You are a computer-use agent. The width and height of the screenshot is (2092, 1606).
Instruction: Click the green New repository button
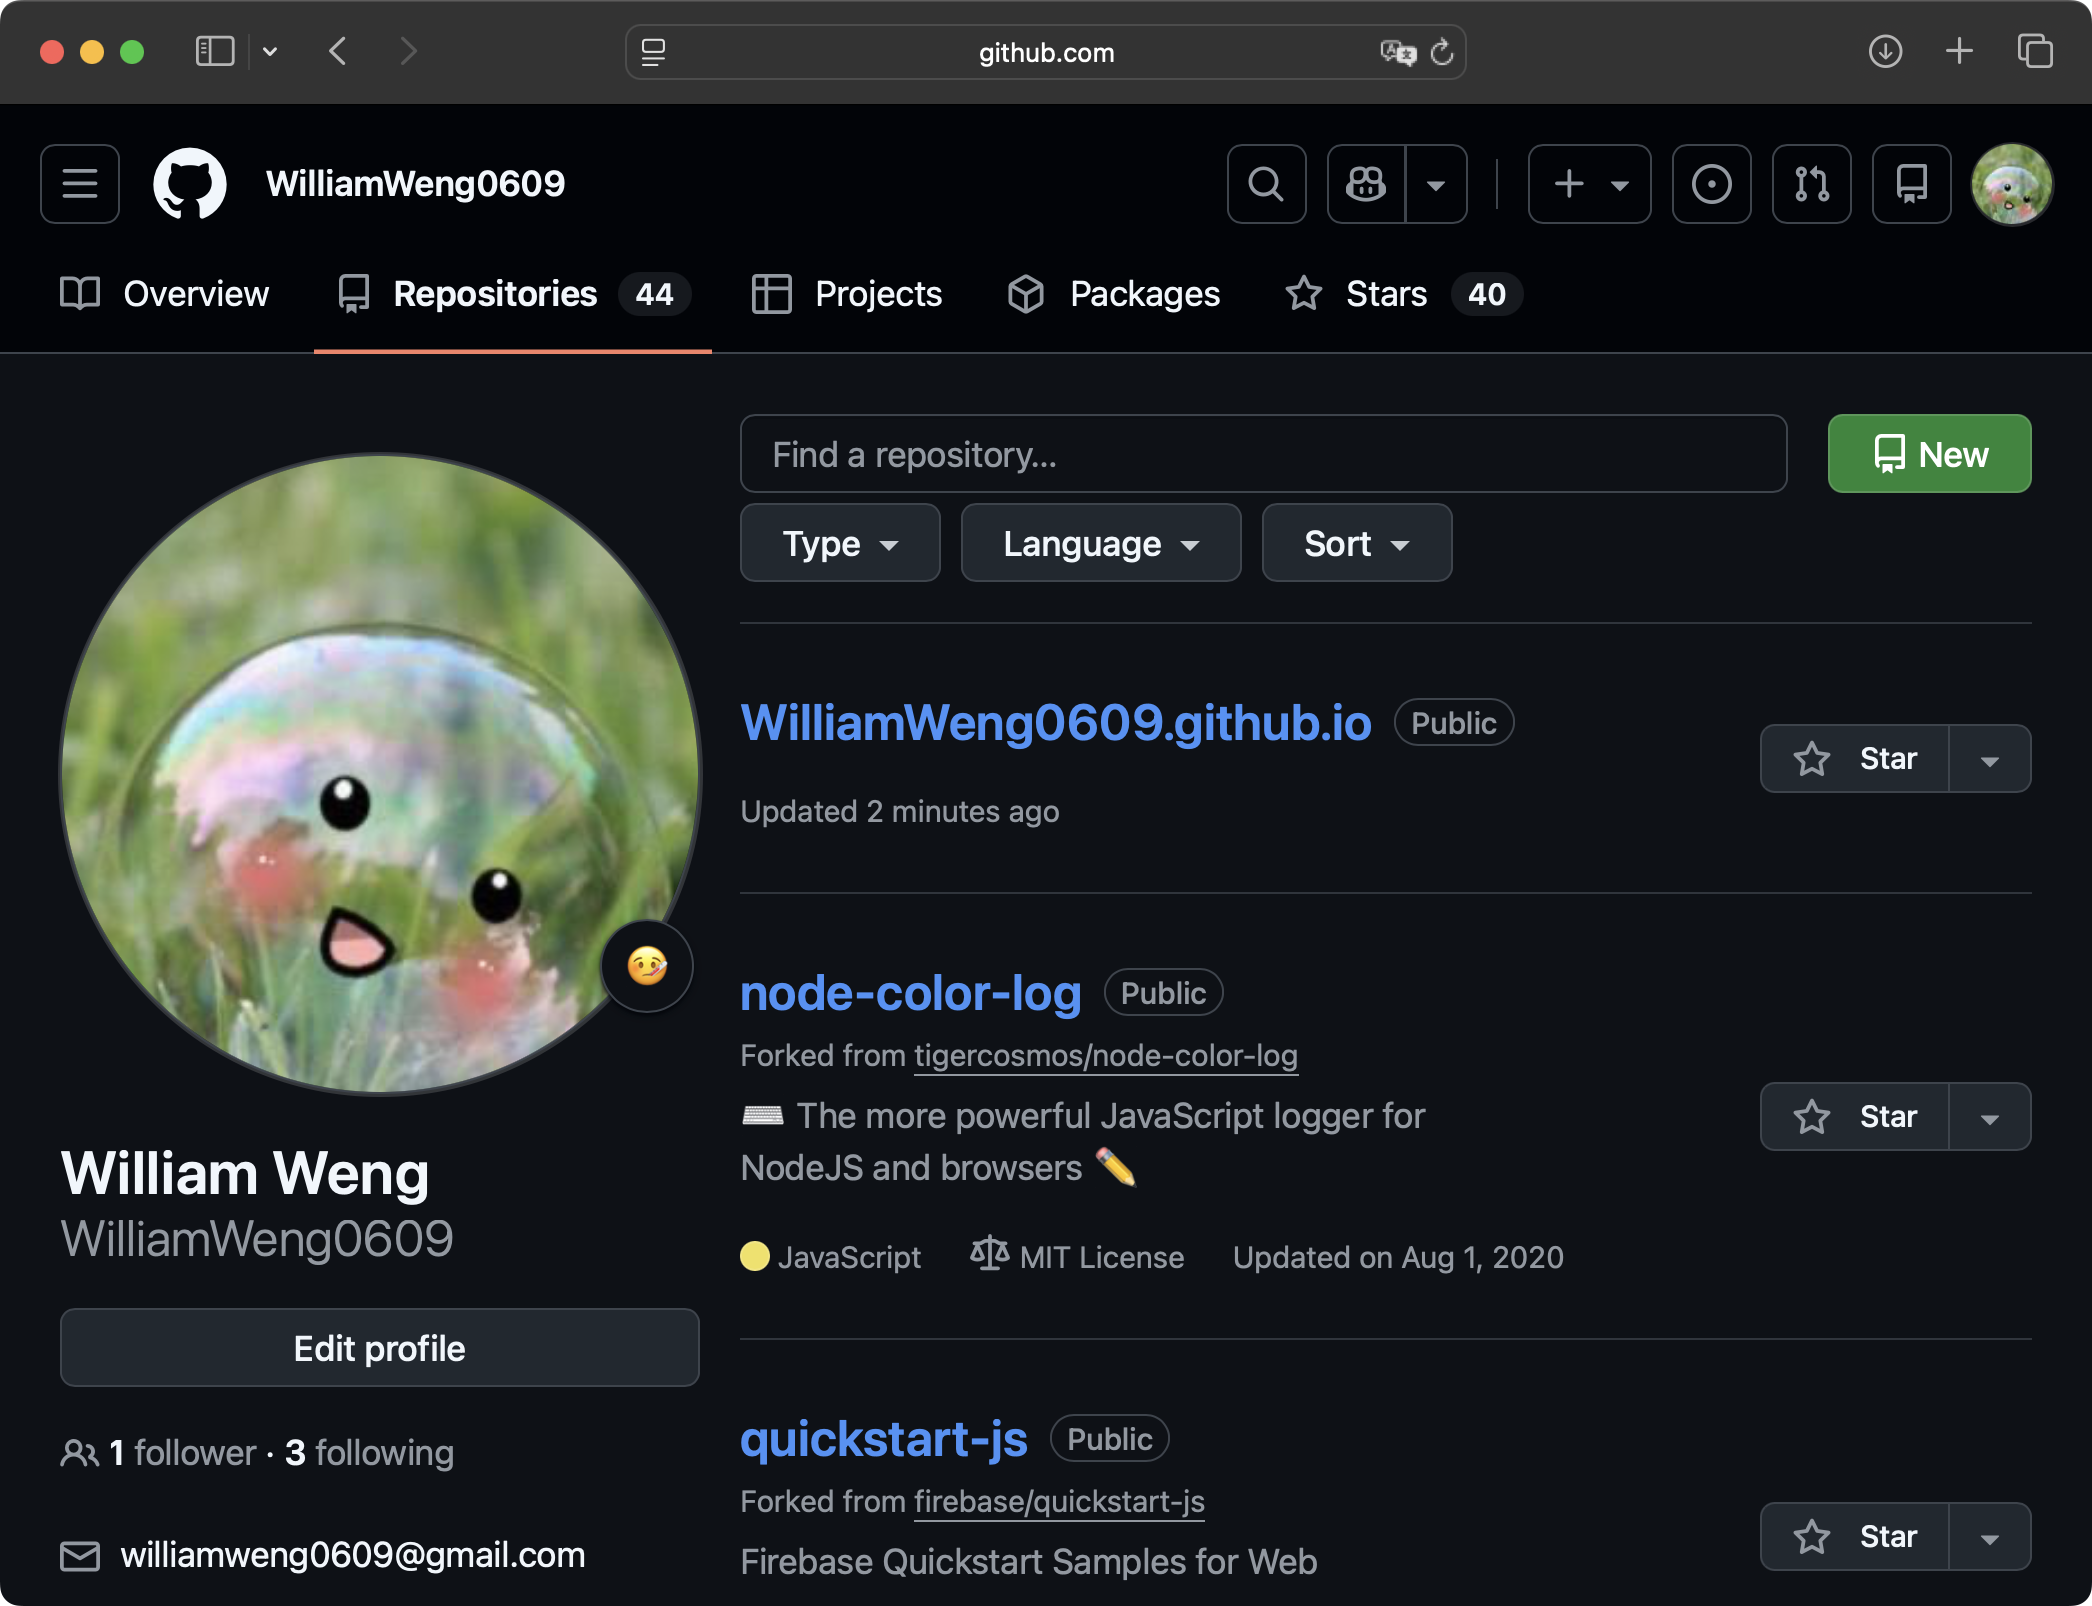point(1929,454)
